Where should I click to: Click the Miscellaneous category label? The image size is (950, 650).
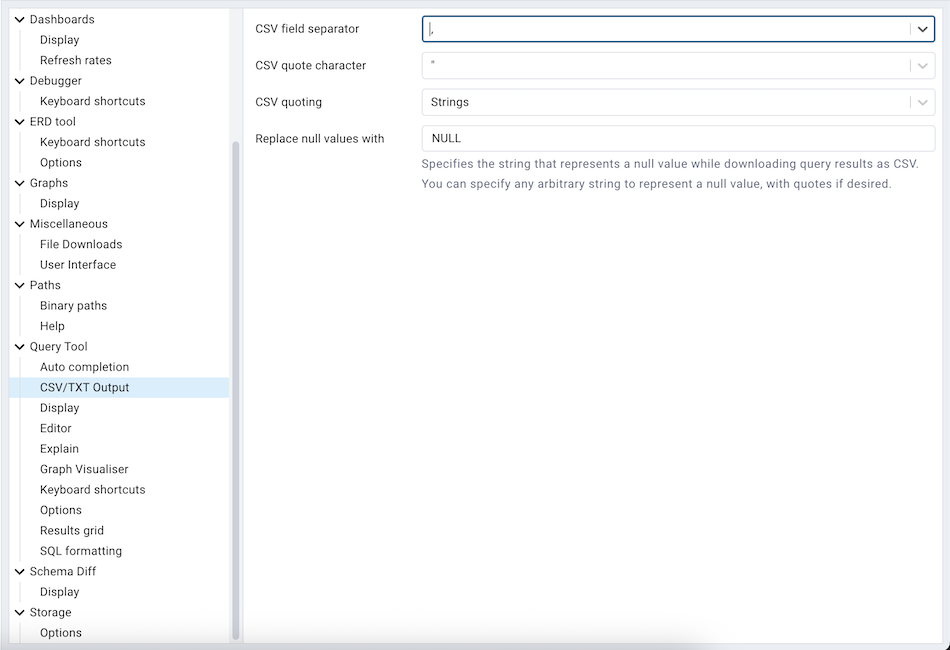coord(68,224)
